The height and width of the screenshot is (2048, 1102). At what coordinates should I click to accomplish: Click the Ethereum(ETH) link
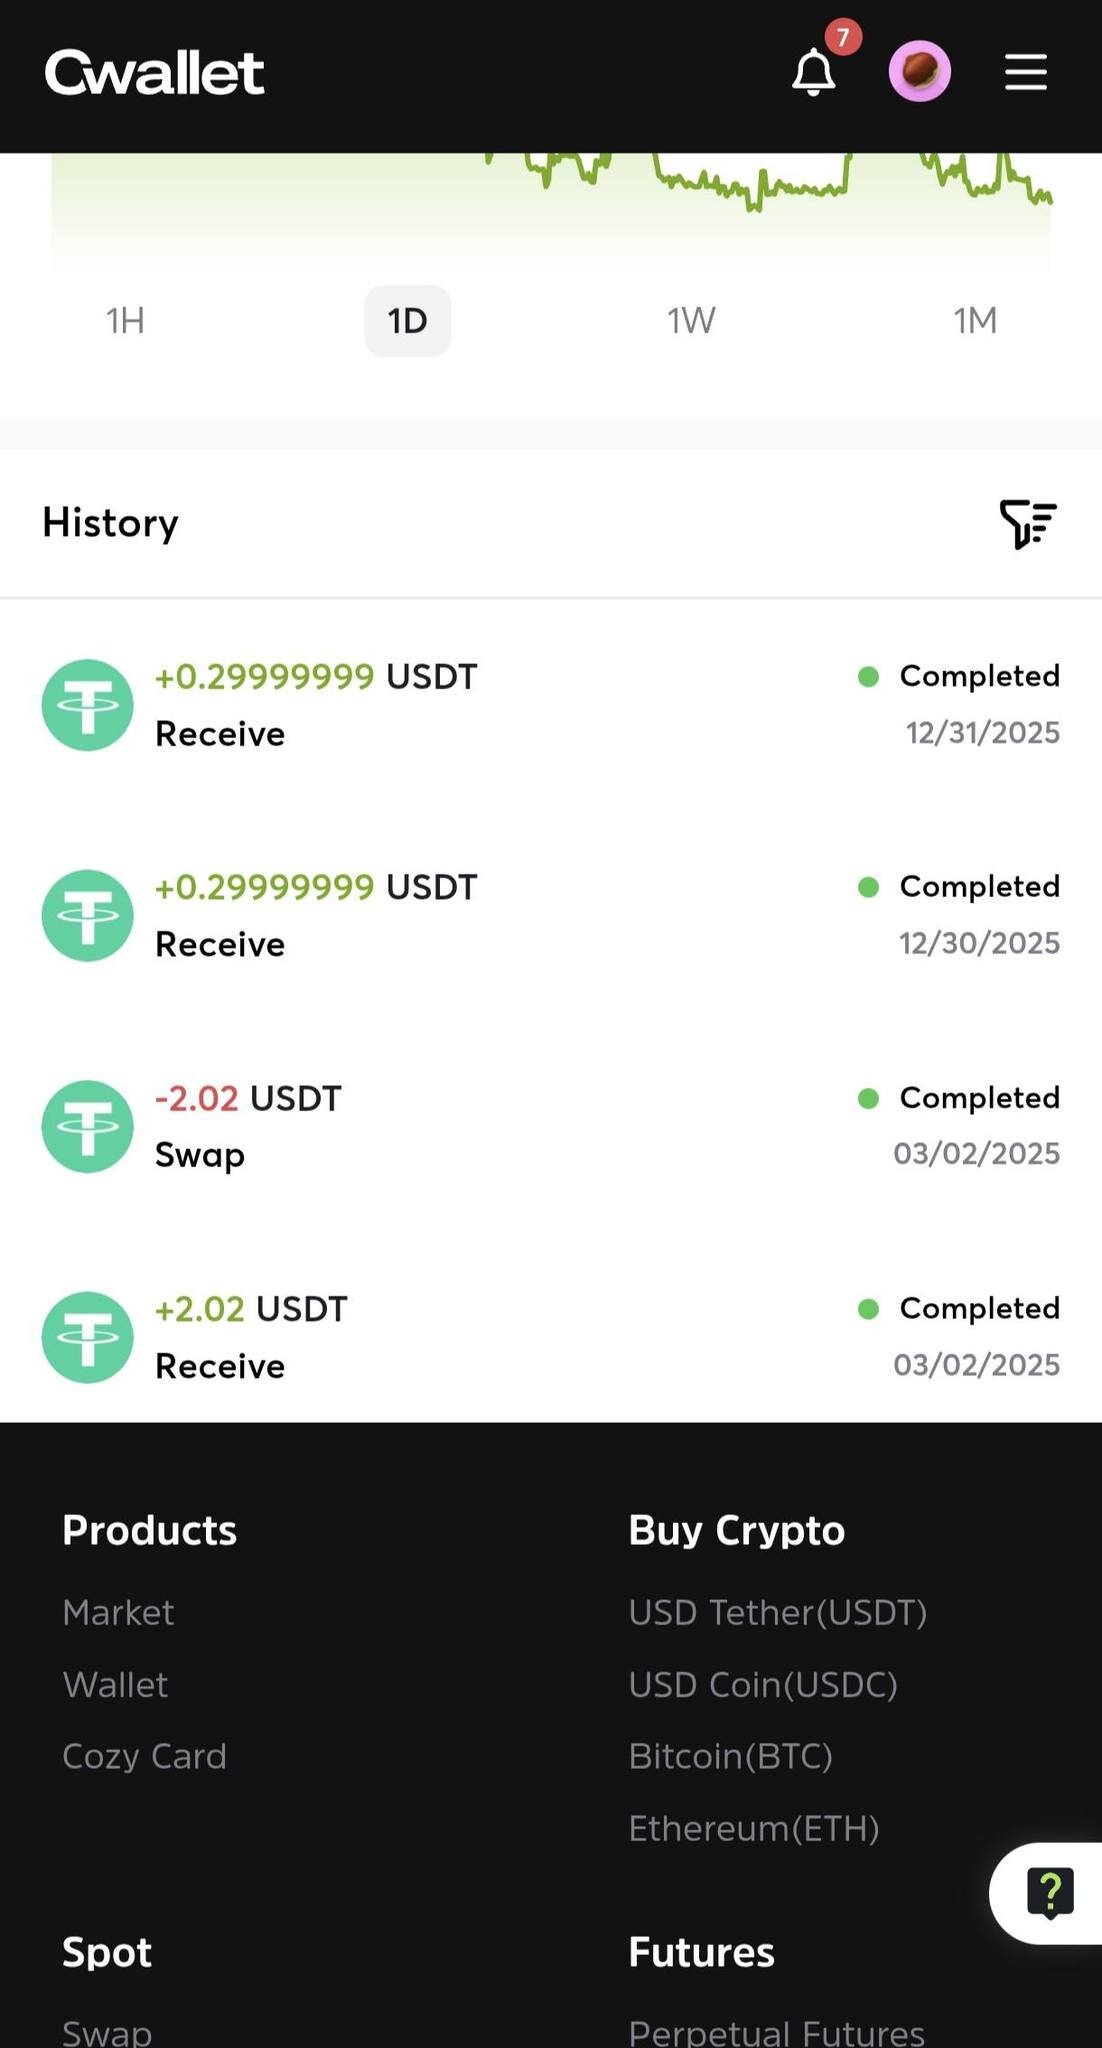[x=753, y=1828]
